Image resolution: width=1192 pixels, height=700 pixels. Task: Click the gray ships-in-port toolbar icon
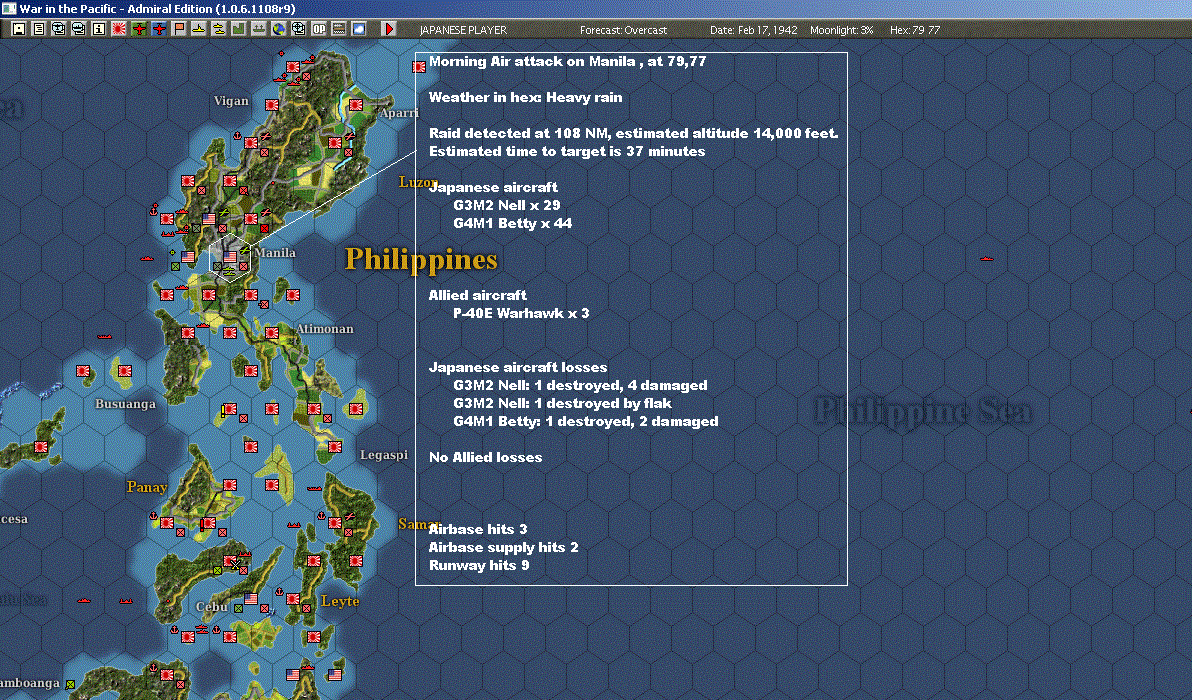pyautogui.click(x=258, y=29)
